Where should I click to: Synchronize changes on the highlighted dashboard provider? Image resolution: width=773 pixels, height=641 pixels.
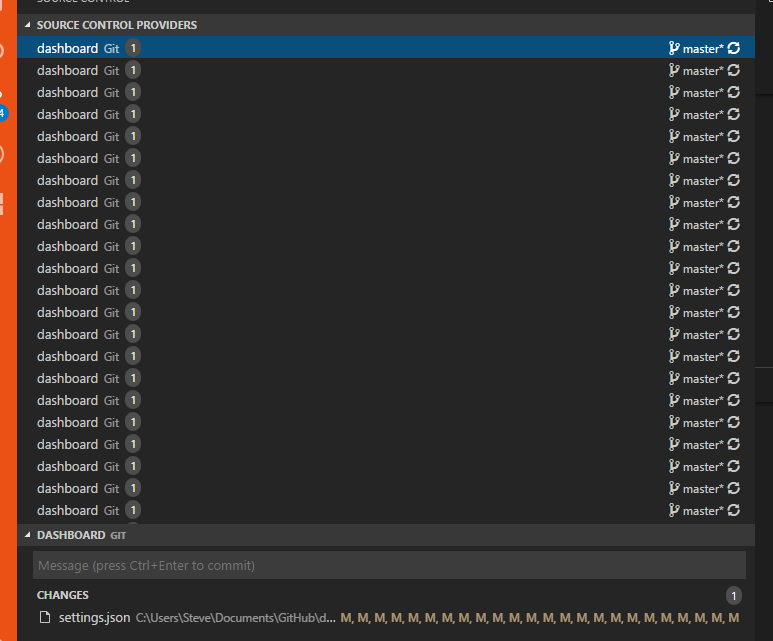734,48
